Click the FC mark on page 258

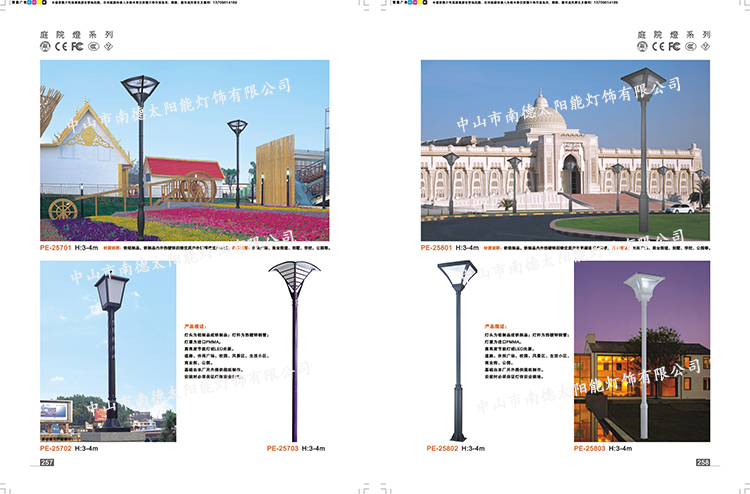click(674, 46)
